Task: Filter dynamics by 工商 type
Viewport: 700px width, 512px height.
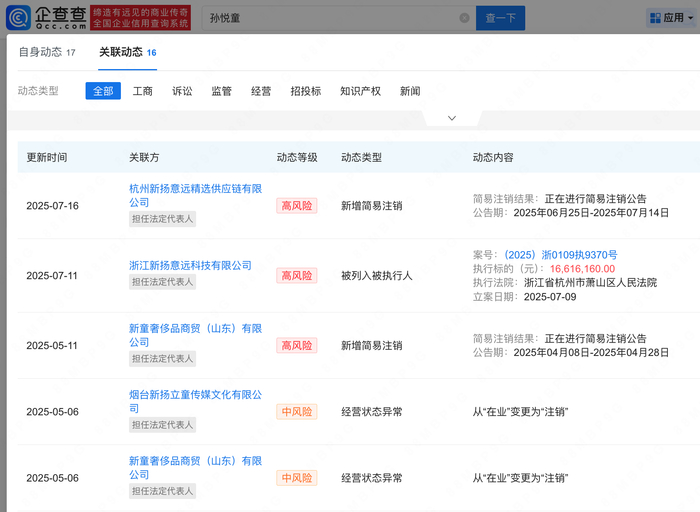Action: (x=143, y=91)
